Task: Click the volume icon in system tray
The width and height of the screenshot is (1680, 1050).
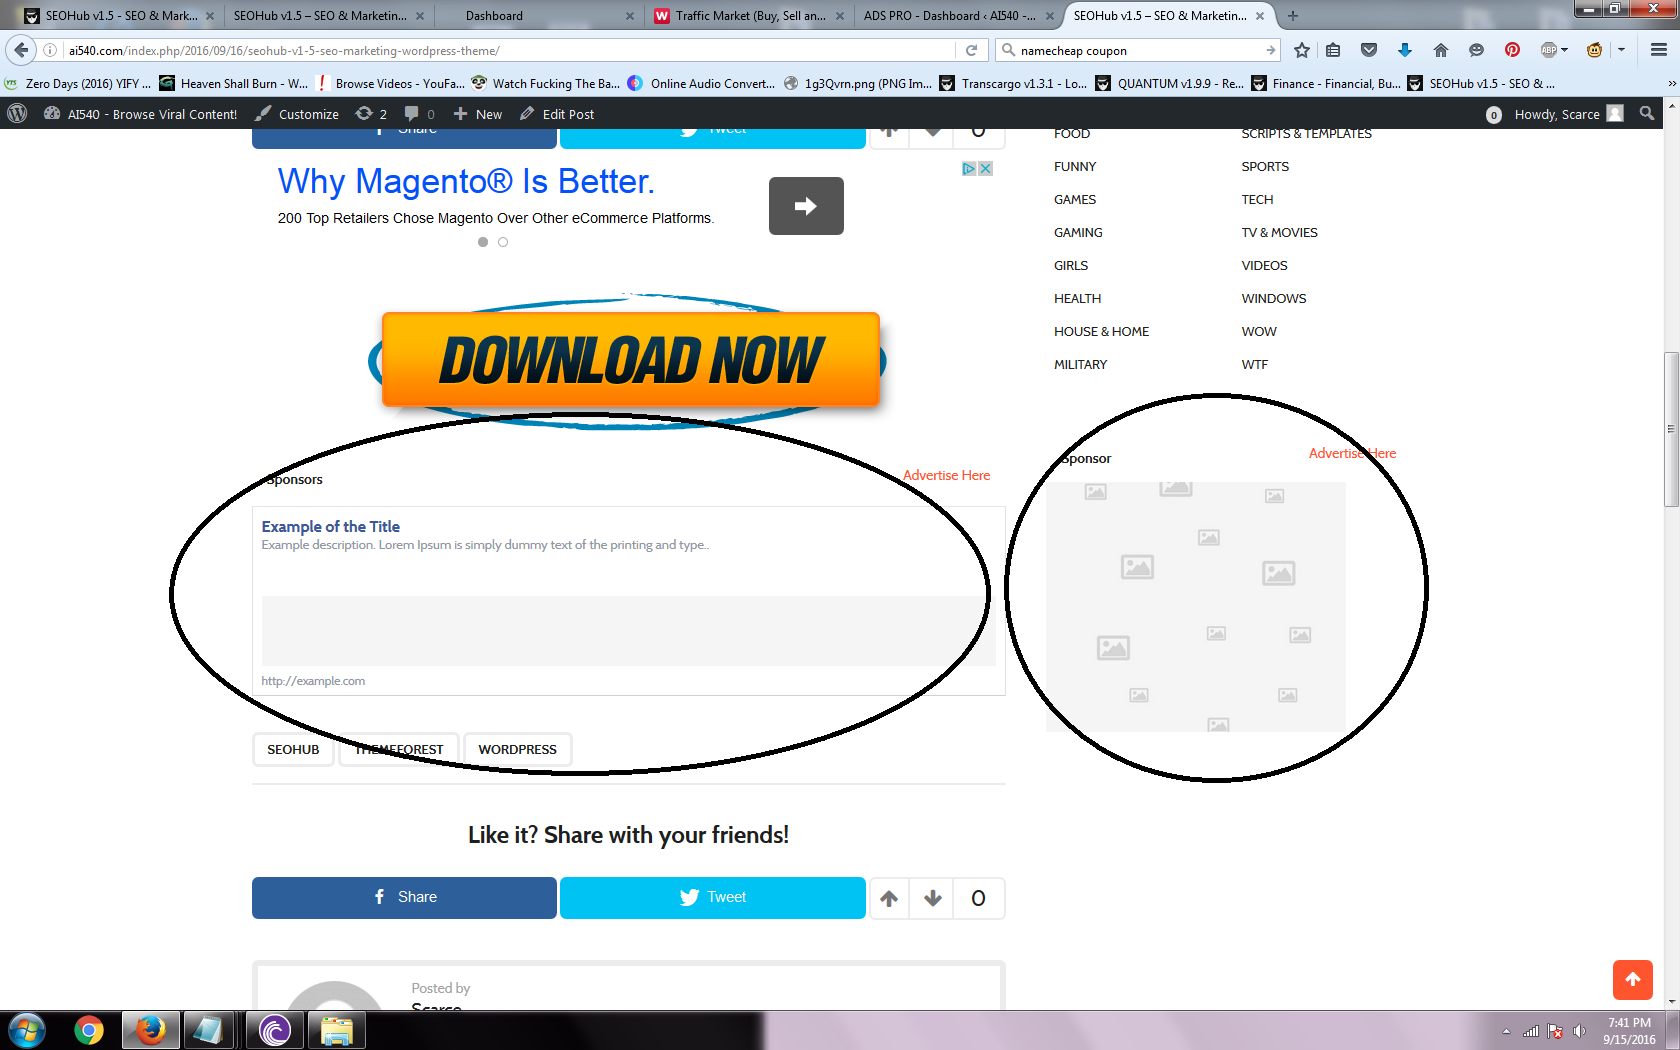Action: click(x=1579, y=1031)
